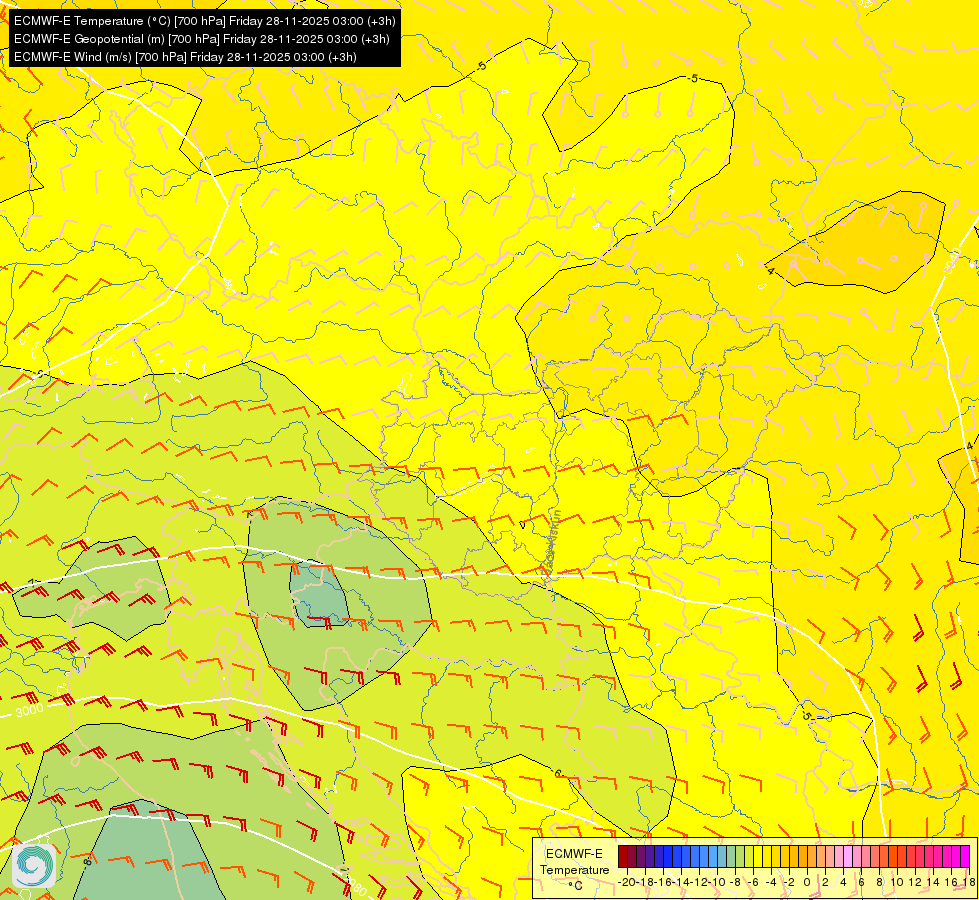Click the °C unit in the legend
This screenshot has height=900, width=979.
coord(576,886)
